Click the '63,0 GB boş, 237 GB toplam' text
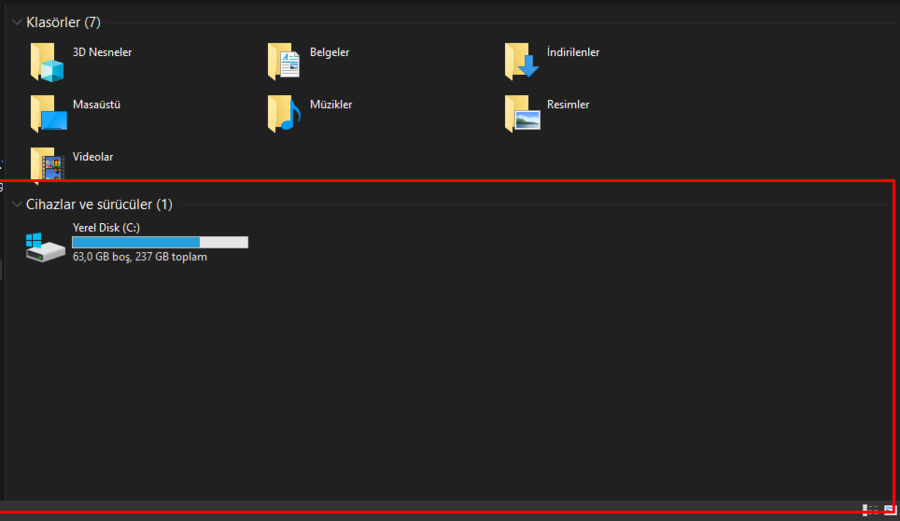Viewport: 900px width, 521px height. pos(139,257)
